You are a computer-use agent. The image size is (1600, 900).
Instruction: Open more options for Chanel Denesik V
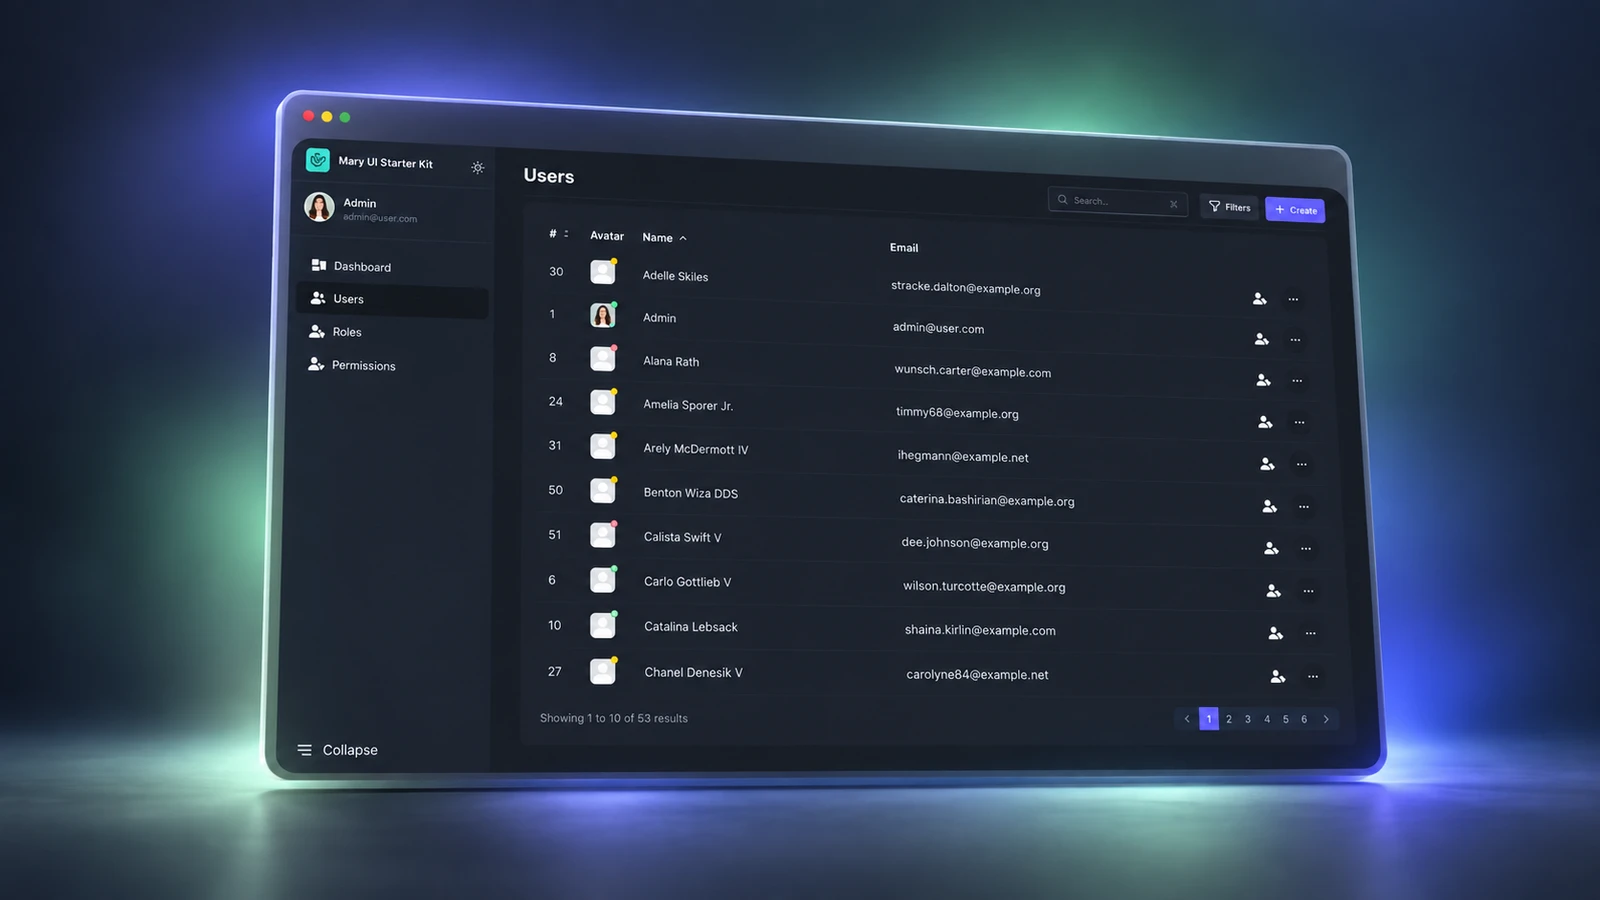coord(1313,677)
